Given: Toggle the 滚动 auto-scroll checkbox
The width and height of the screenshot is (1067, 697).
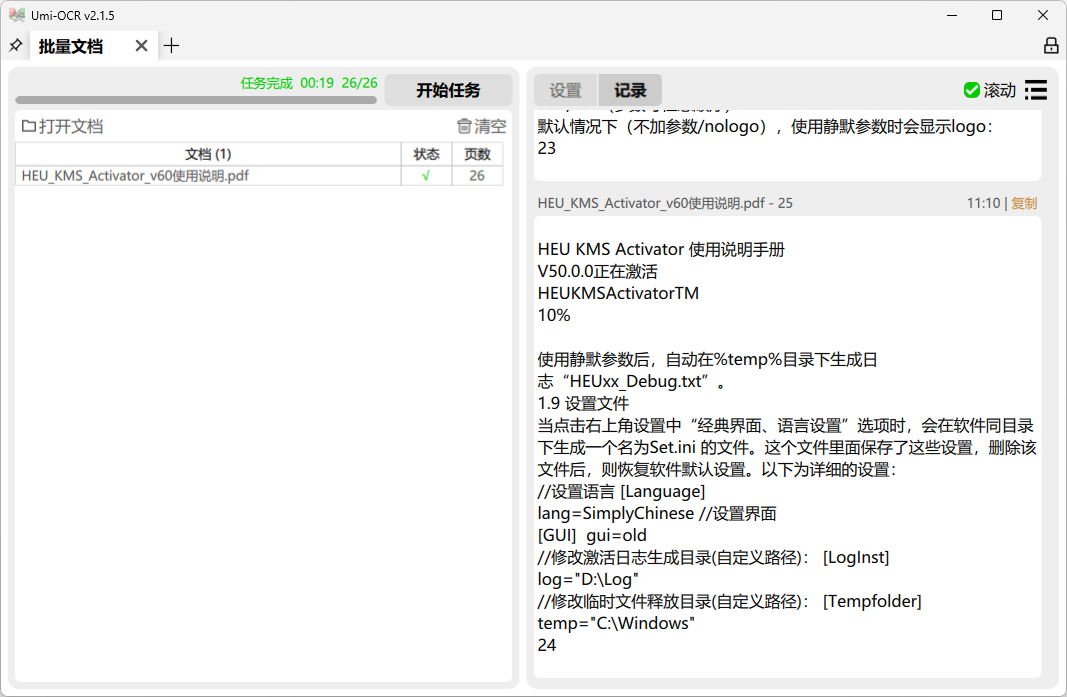Looking at the screenshot, I should coord(989,90).
